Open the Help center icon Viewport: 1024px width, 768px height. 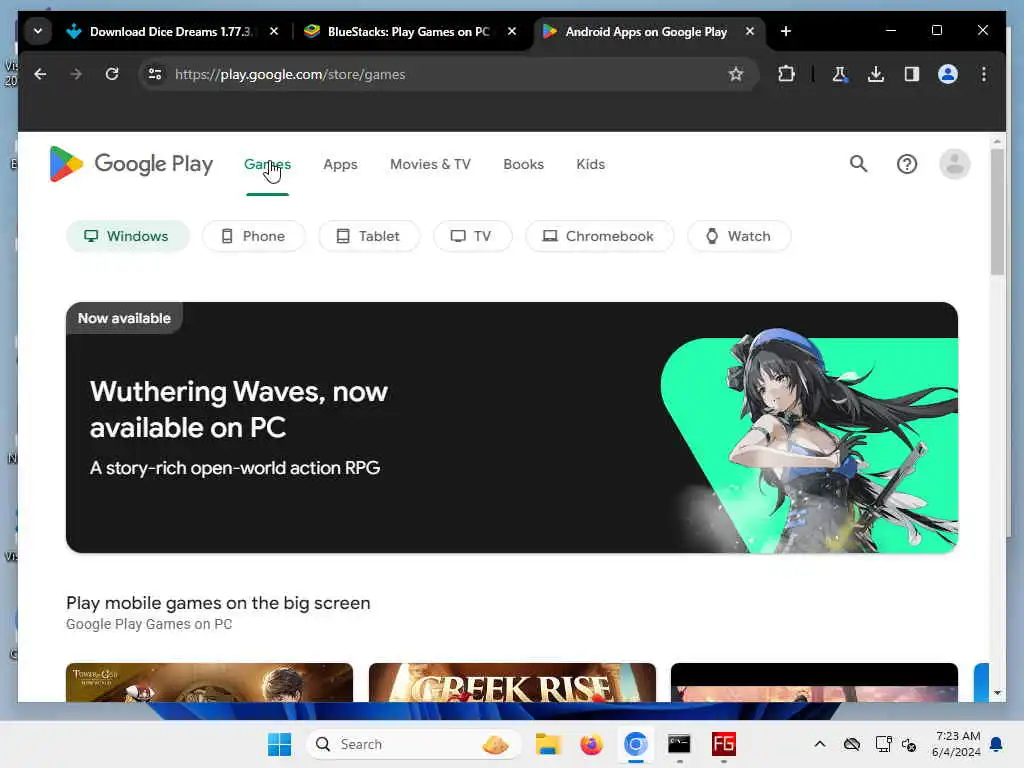[906, 164]
